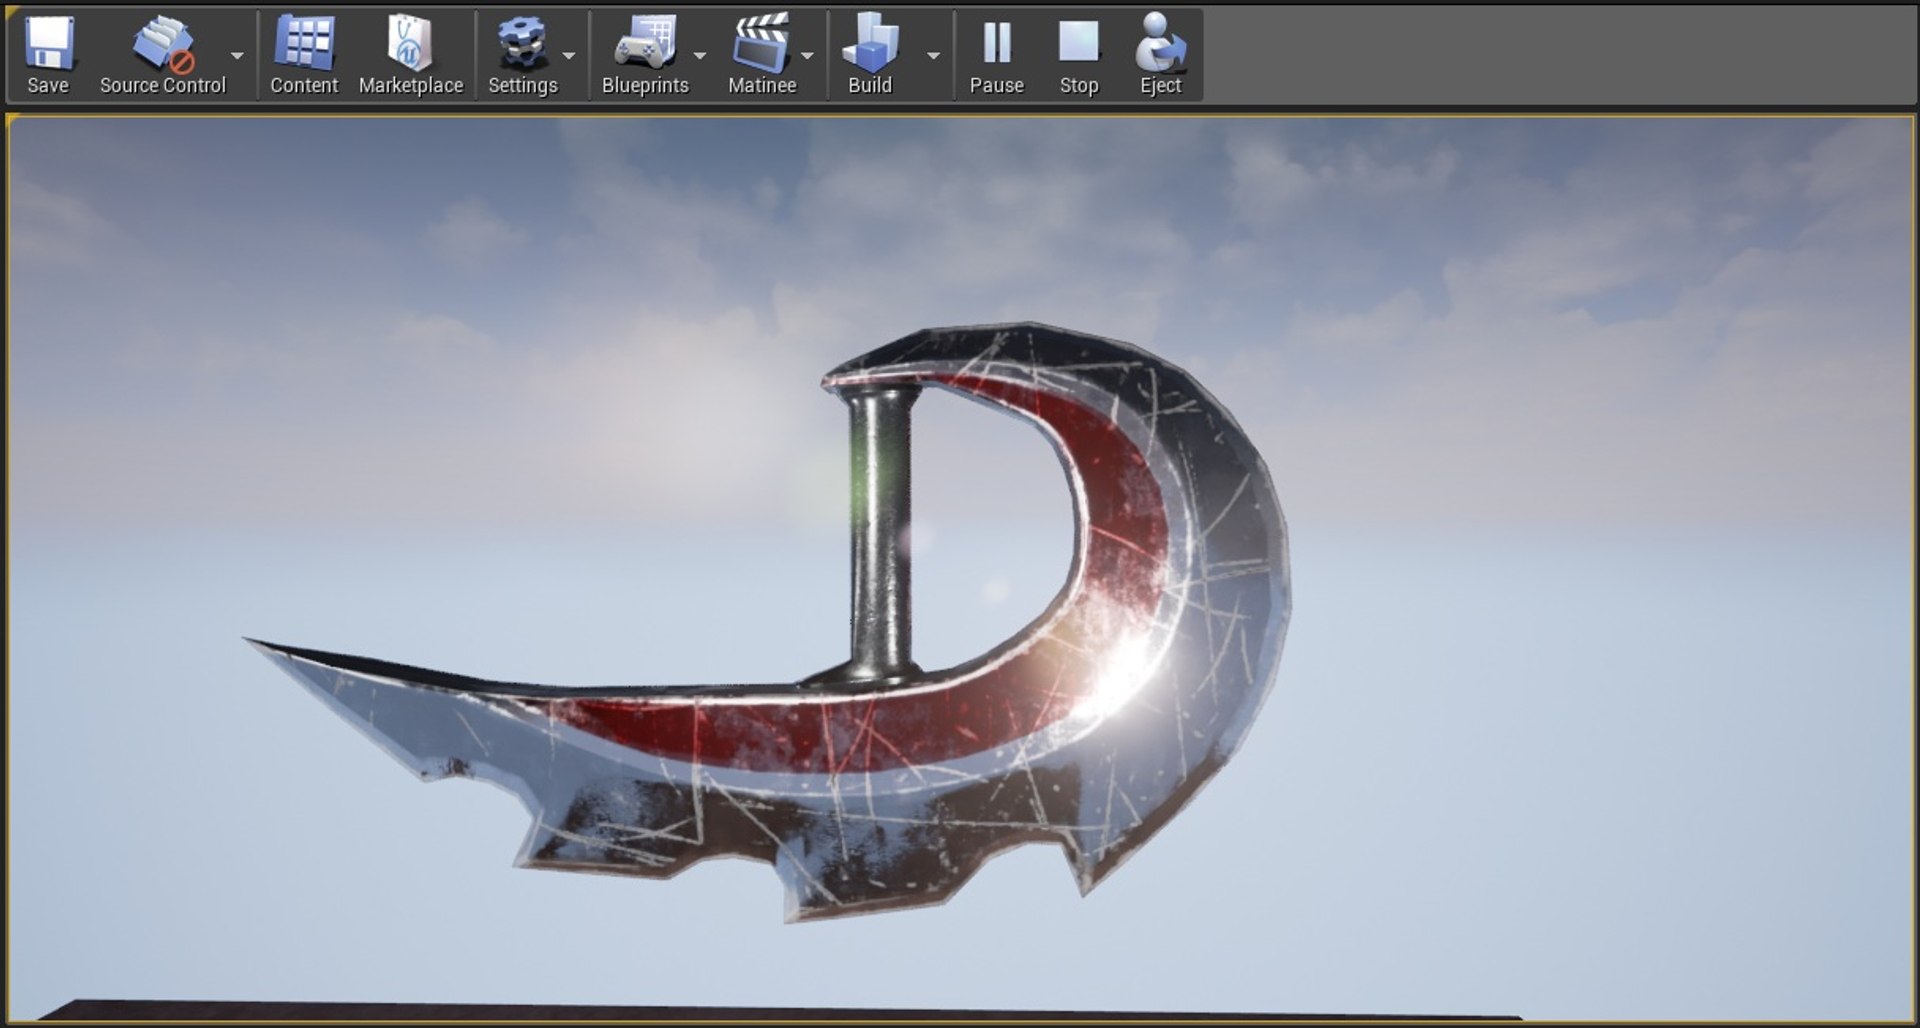Expand the Settings dropdown arrow
The image size is (1920, 1028).
569,56
